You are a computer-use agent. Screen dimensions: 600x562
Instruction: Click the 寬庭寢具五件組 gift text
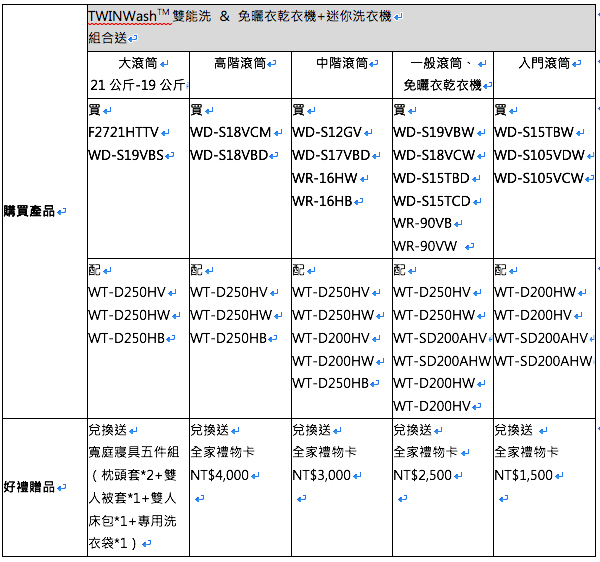(x=134, y=453)
